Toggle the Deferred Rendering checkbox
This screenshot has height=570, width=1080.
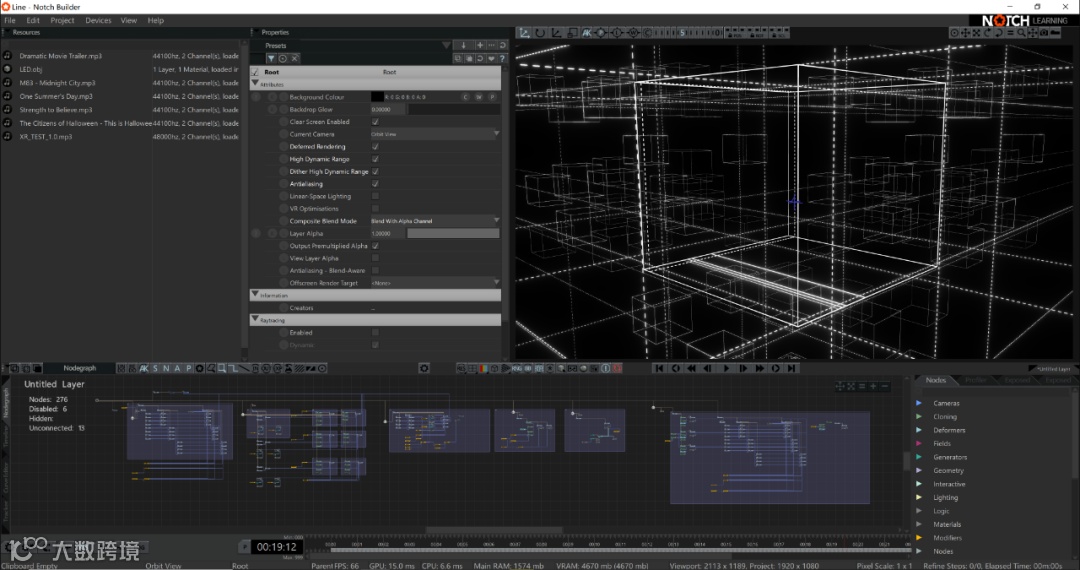(x=375, y=147)
